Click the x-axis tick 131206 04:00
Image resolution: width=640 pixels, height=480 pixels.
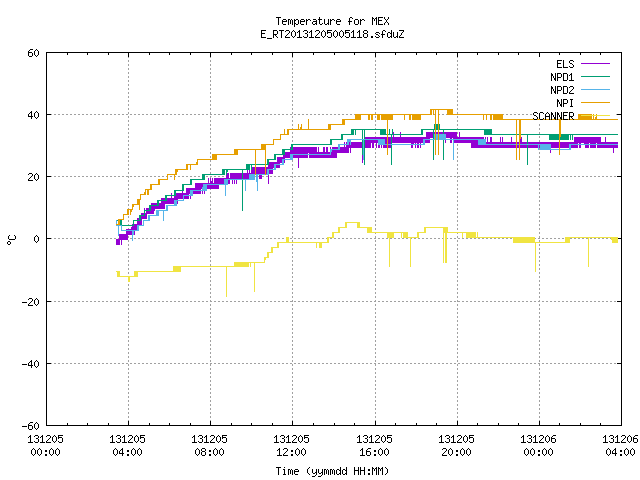[620, 445]
